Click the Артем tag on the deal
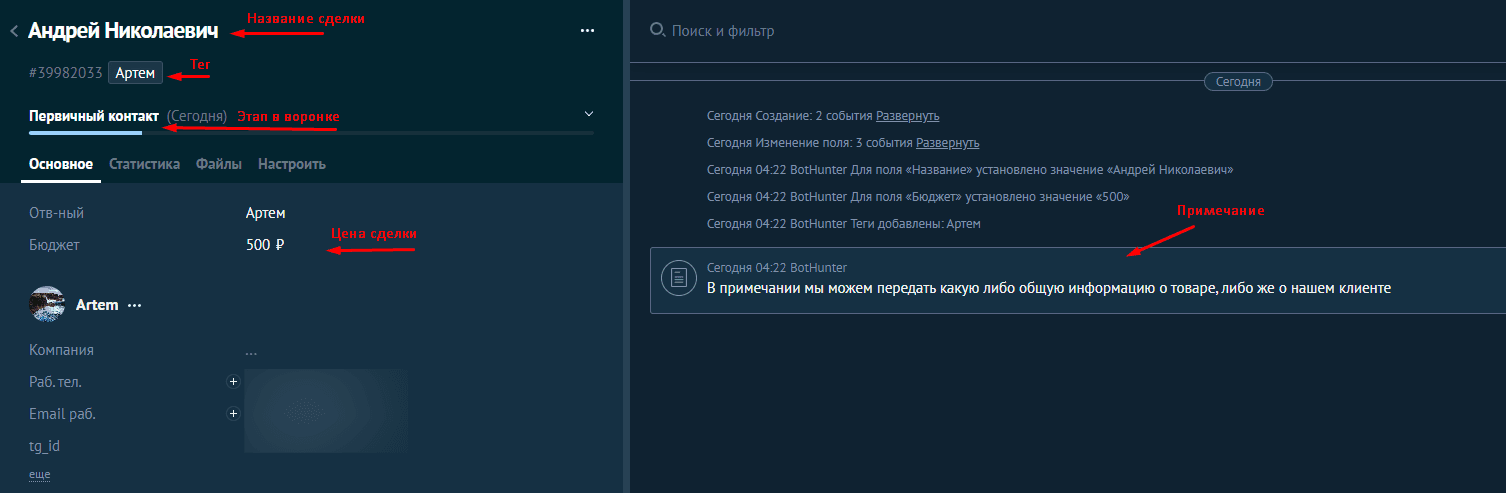 [135, 73]
